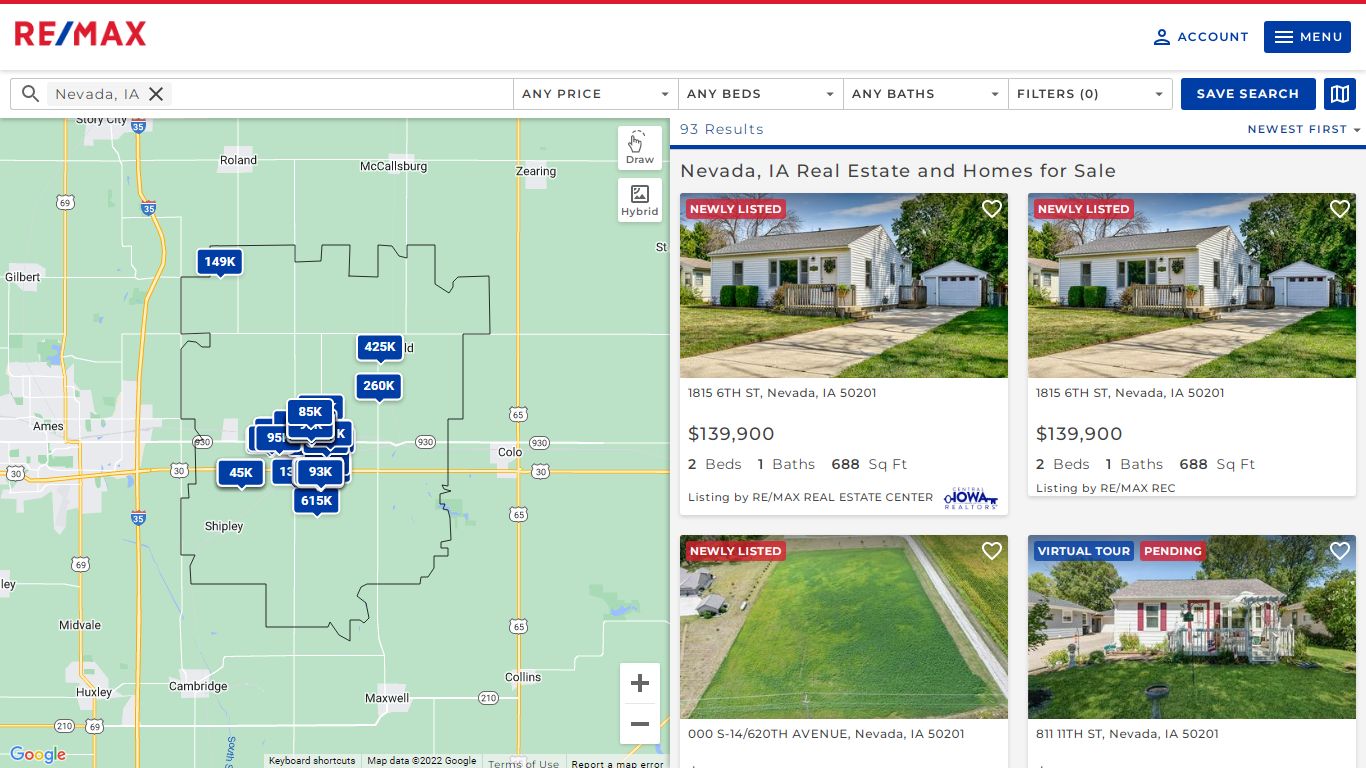Favorite the 000 S-14/620th Avenue listing
The width and height of the screenshot is (1366, 768).
(x=991, y=551)
